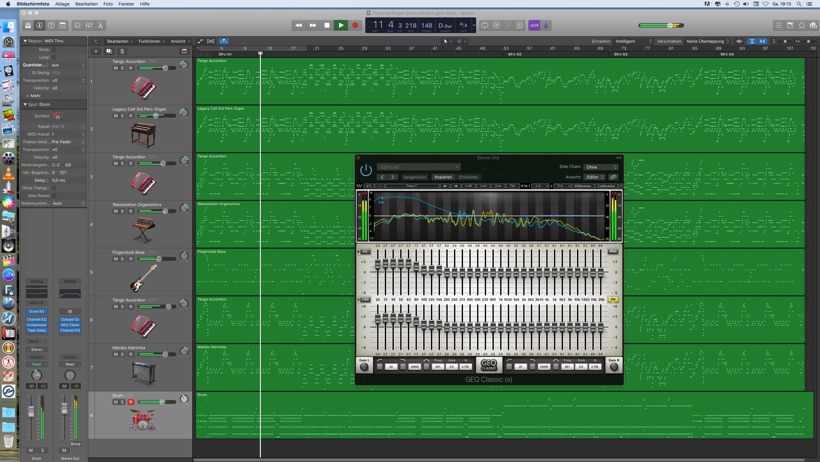820x462 pixels.
Task: Open the plugin Ansicht Editor dropdown
Action: (595, 177)
